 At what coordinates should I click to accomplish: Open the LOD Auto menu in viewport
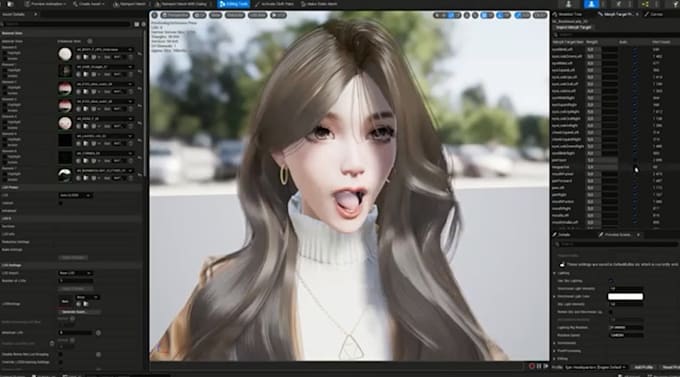tap(257, 15)
